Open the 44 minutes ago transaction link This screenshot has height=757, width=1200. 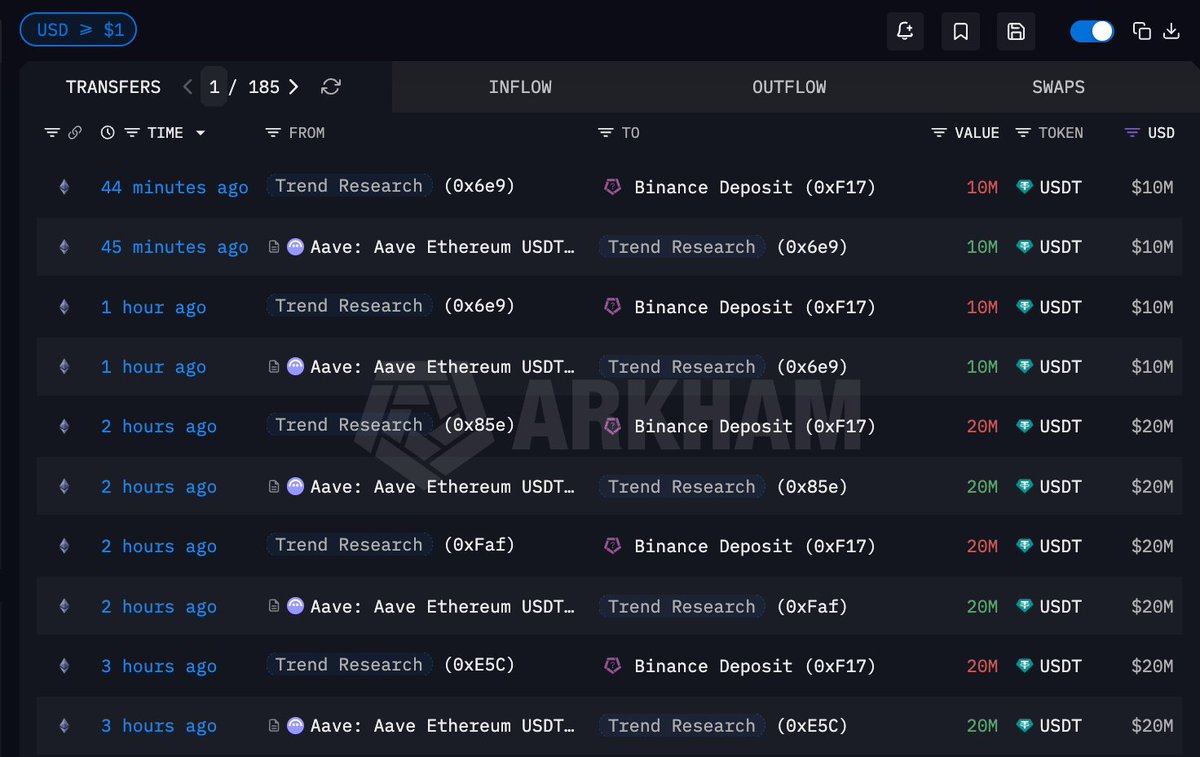click(x=175, y=187)
